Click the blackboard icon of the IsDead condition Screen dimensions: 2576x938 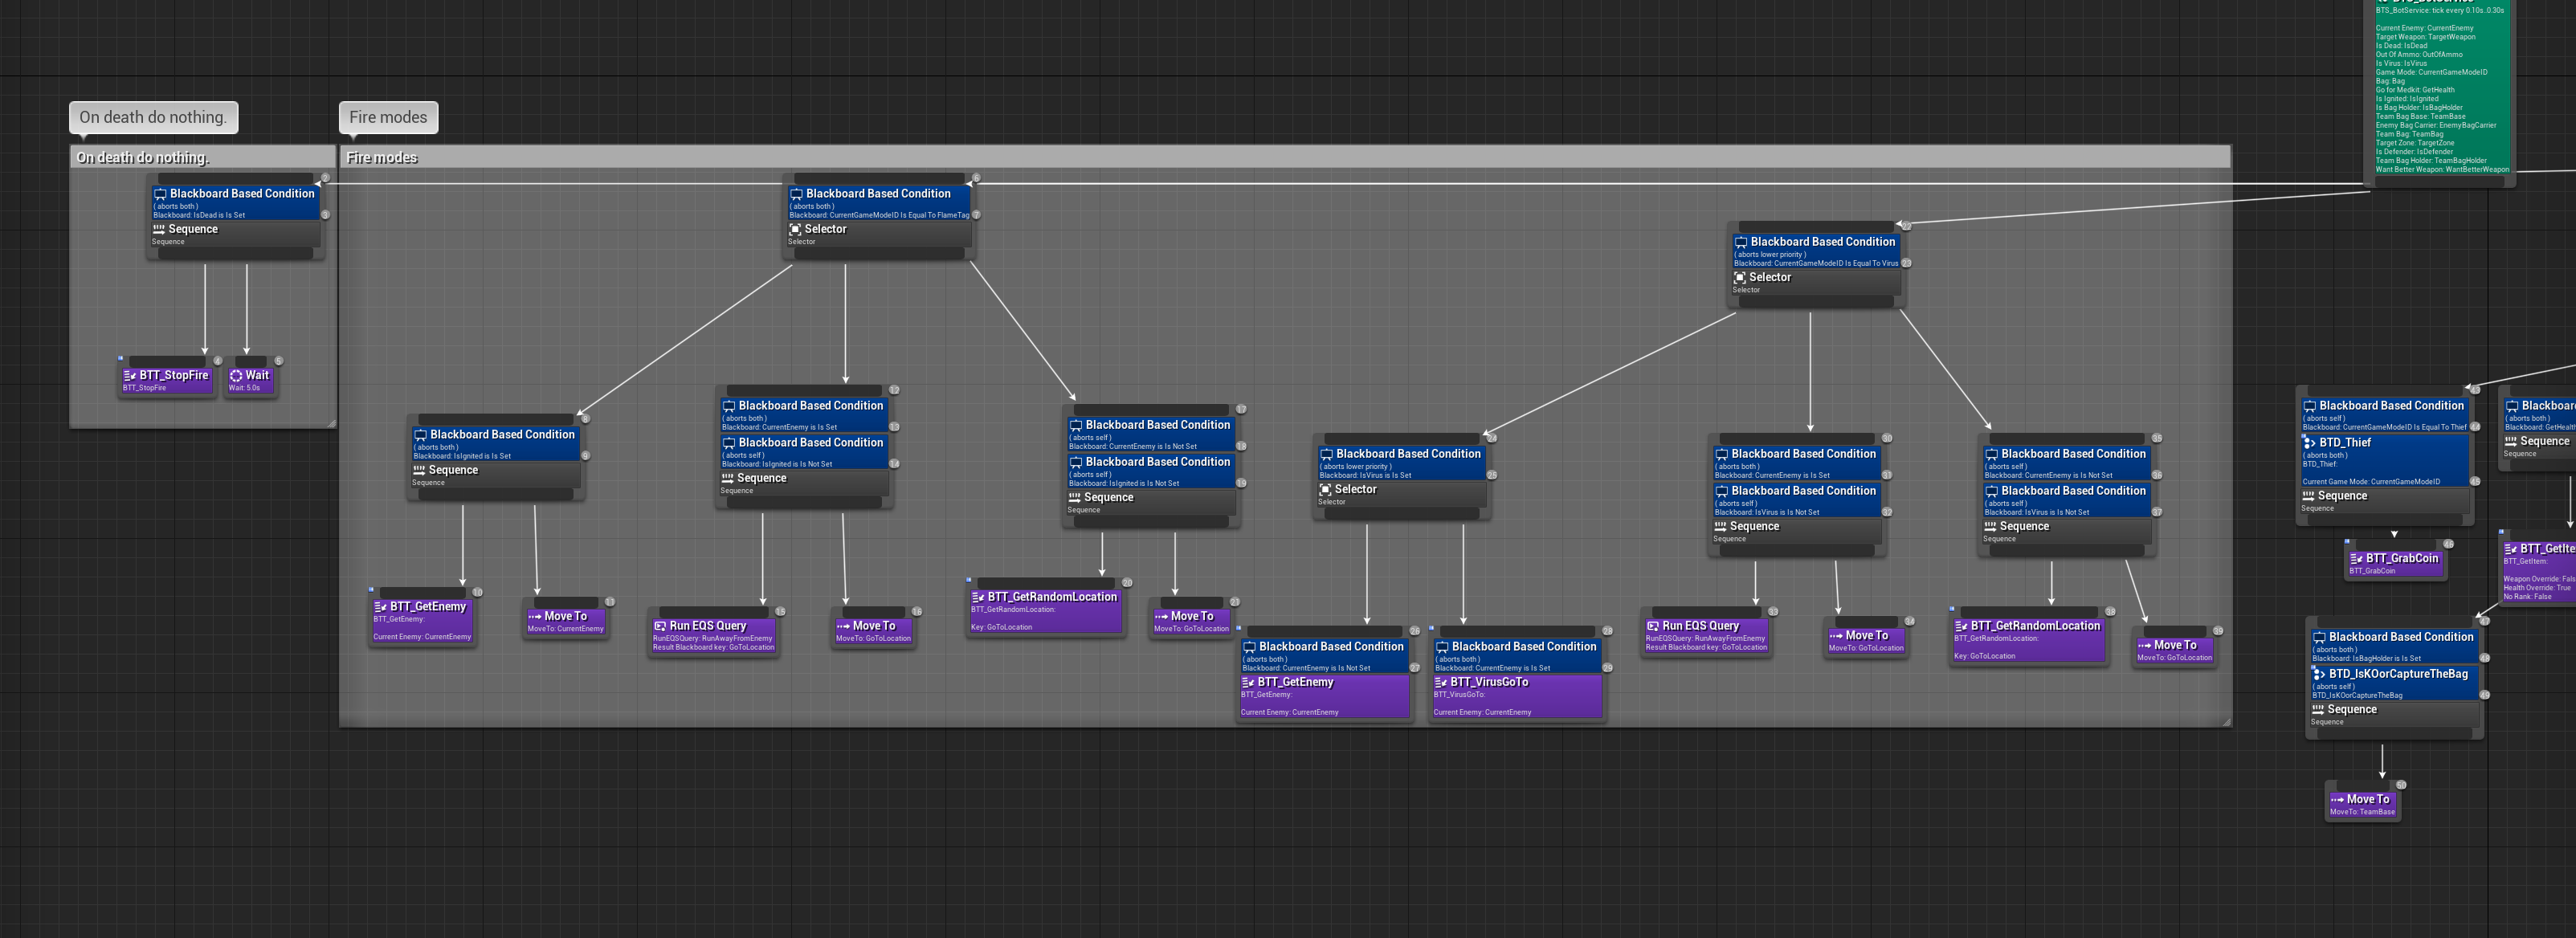tap(160, 194)
